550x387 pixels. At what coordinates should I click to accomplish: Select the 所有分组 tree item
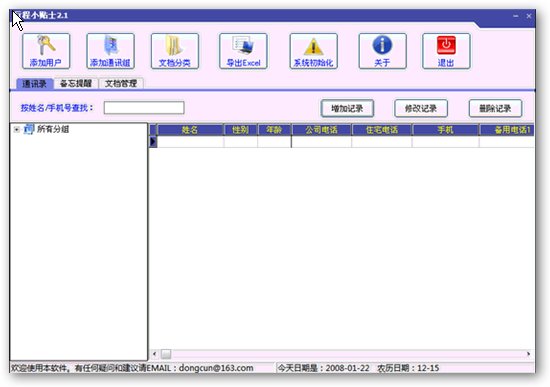(x=53, y=129)
